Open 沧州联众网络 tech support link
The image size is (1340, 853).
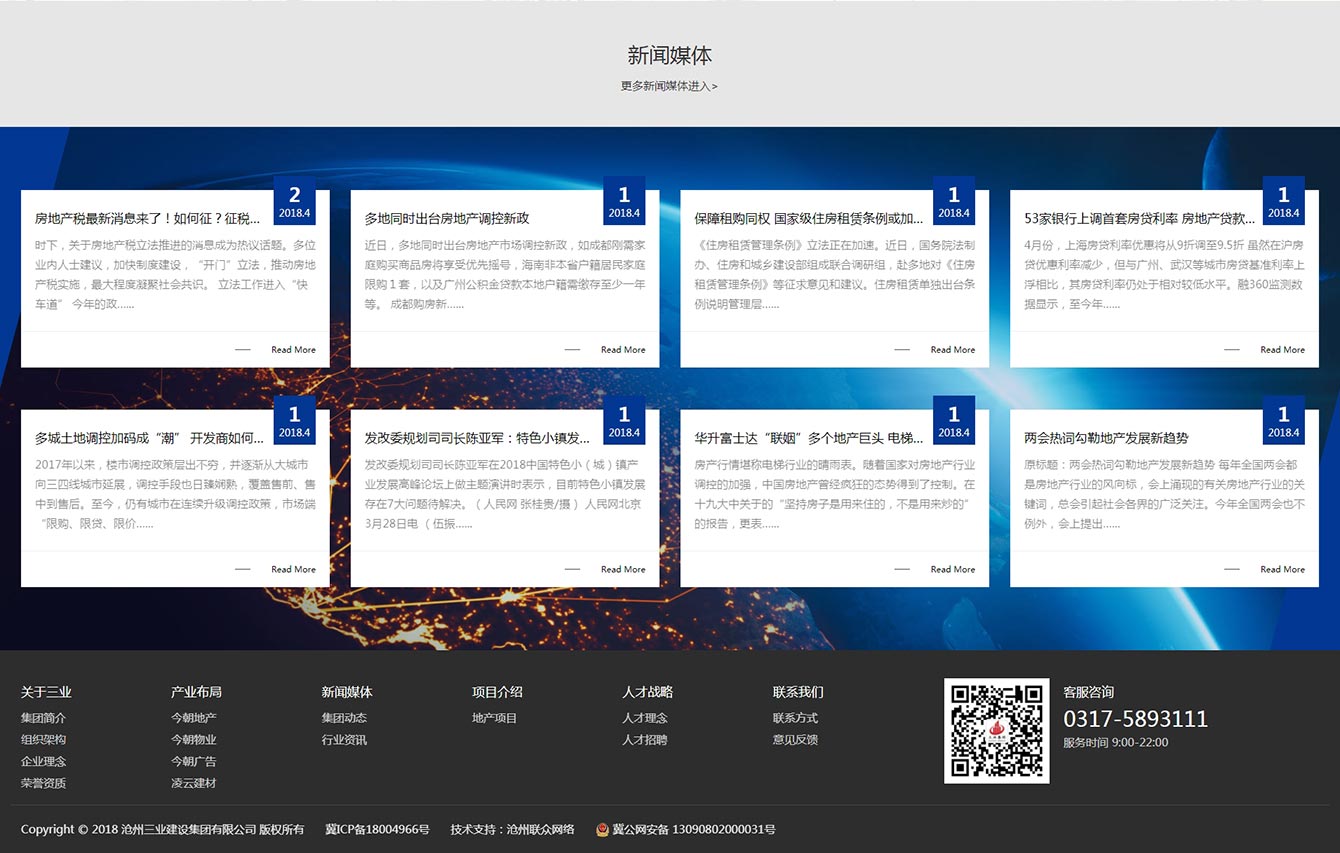click(540, 830)
